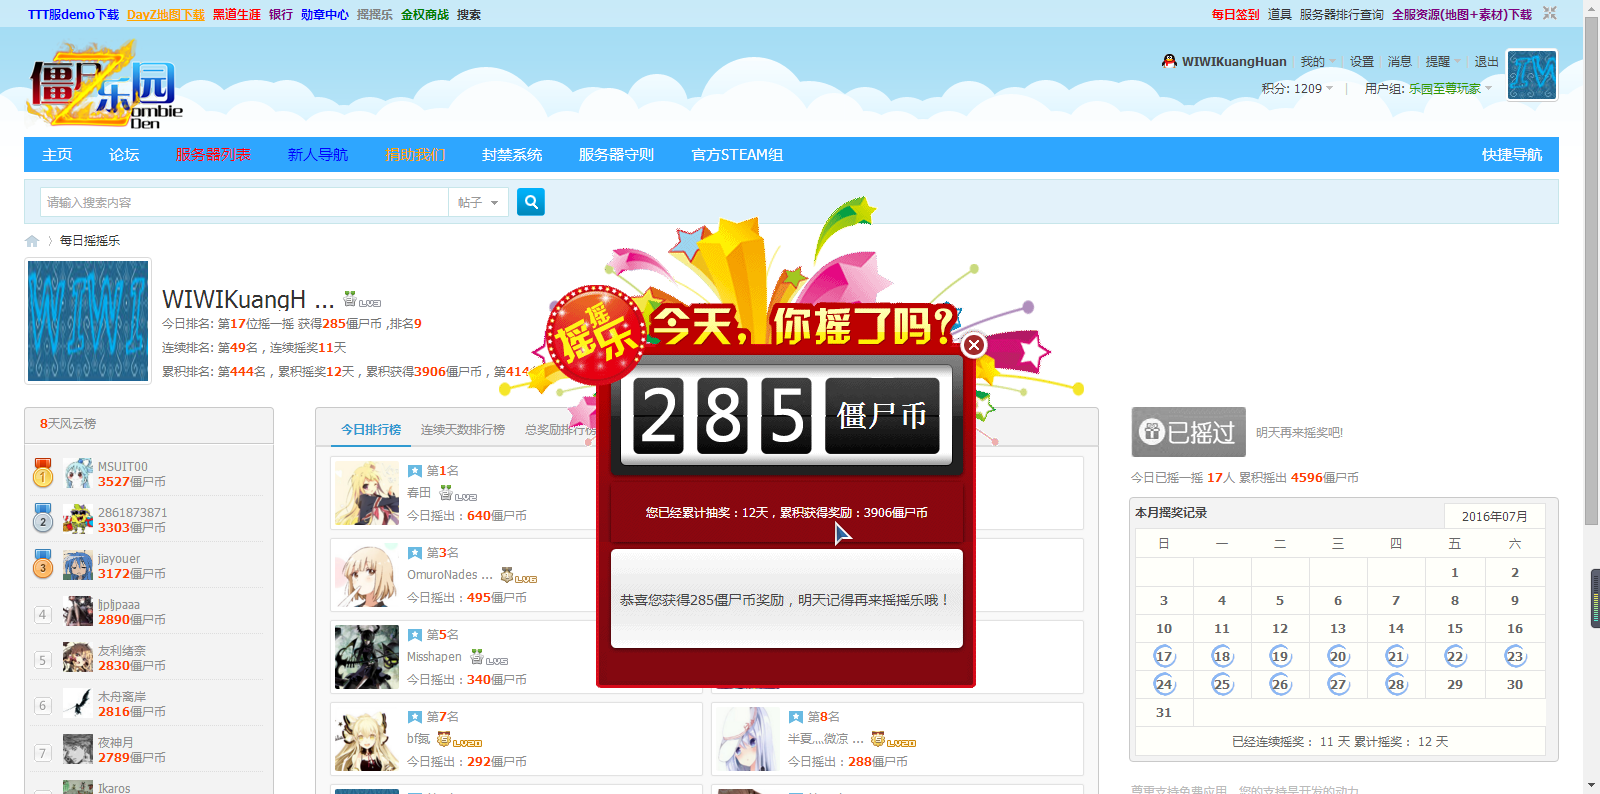The image size is (1600, 794).
Task: Expand the 我的 dropdown menu
Action: (x=1317, y=62)
